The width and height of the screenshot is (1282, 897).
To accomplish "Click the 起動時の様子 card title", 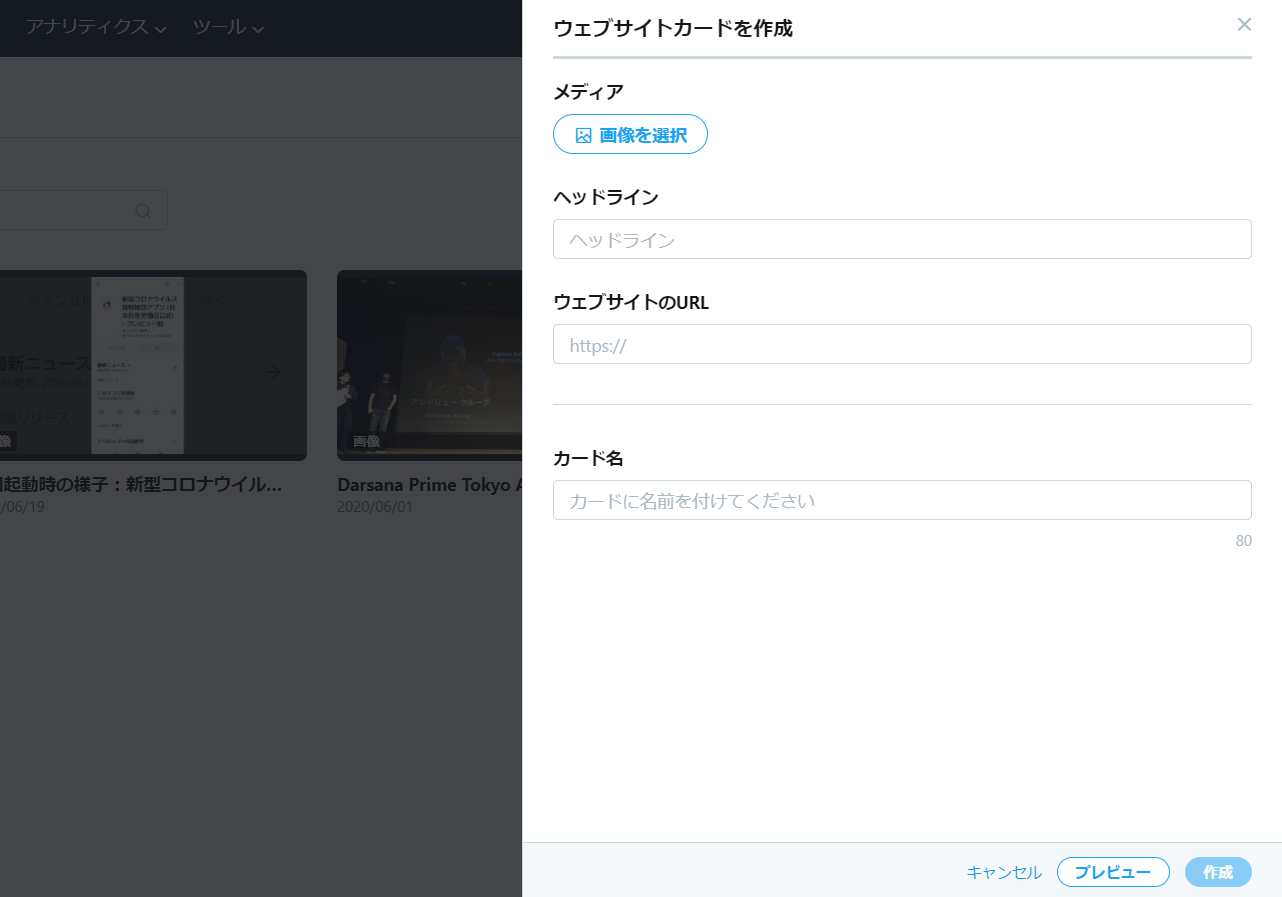I will 141,485.
